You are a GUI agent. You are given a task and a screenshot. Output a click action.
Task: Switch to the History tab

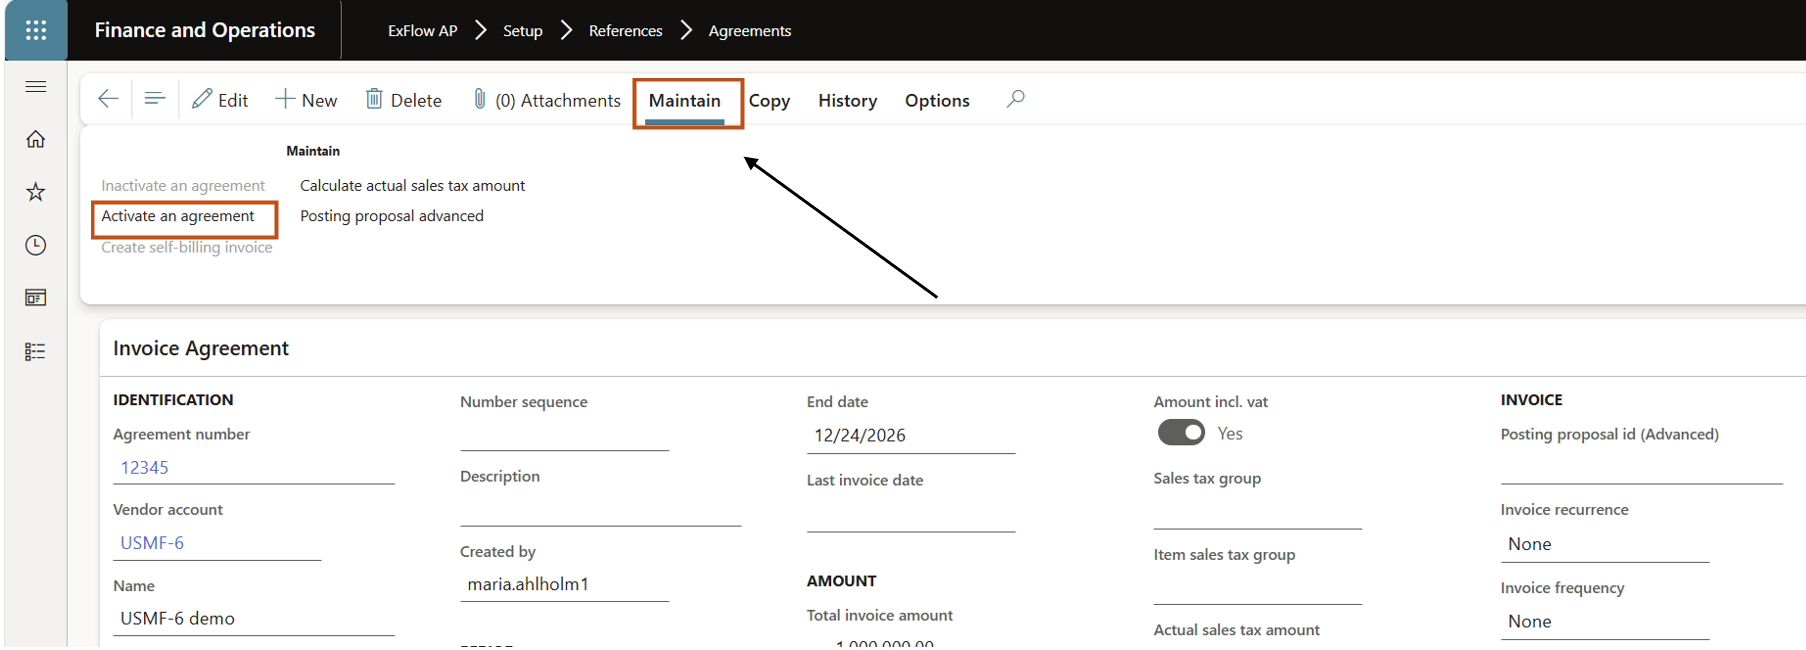(847, 101)
